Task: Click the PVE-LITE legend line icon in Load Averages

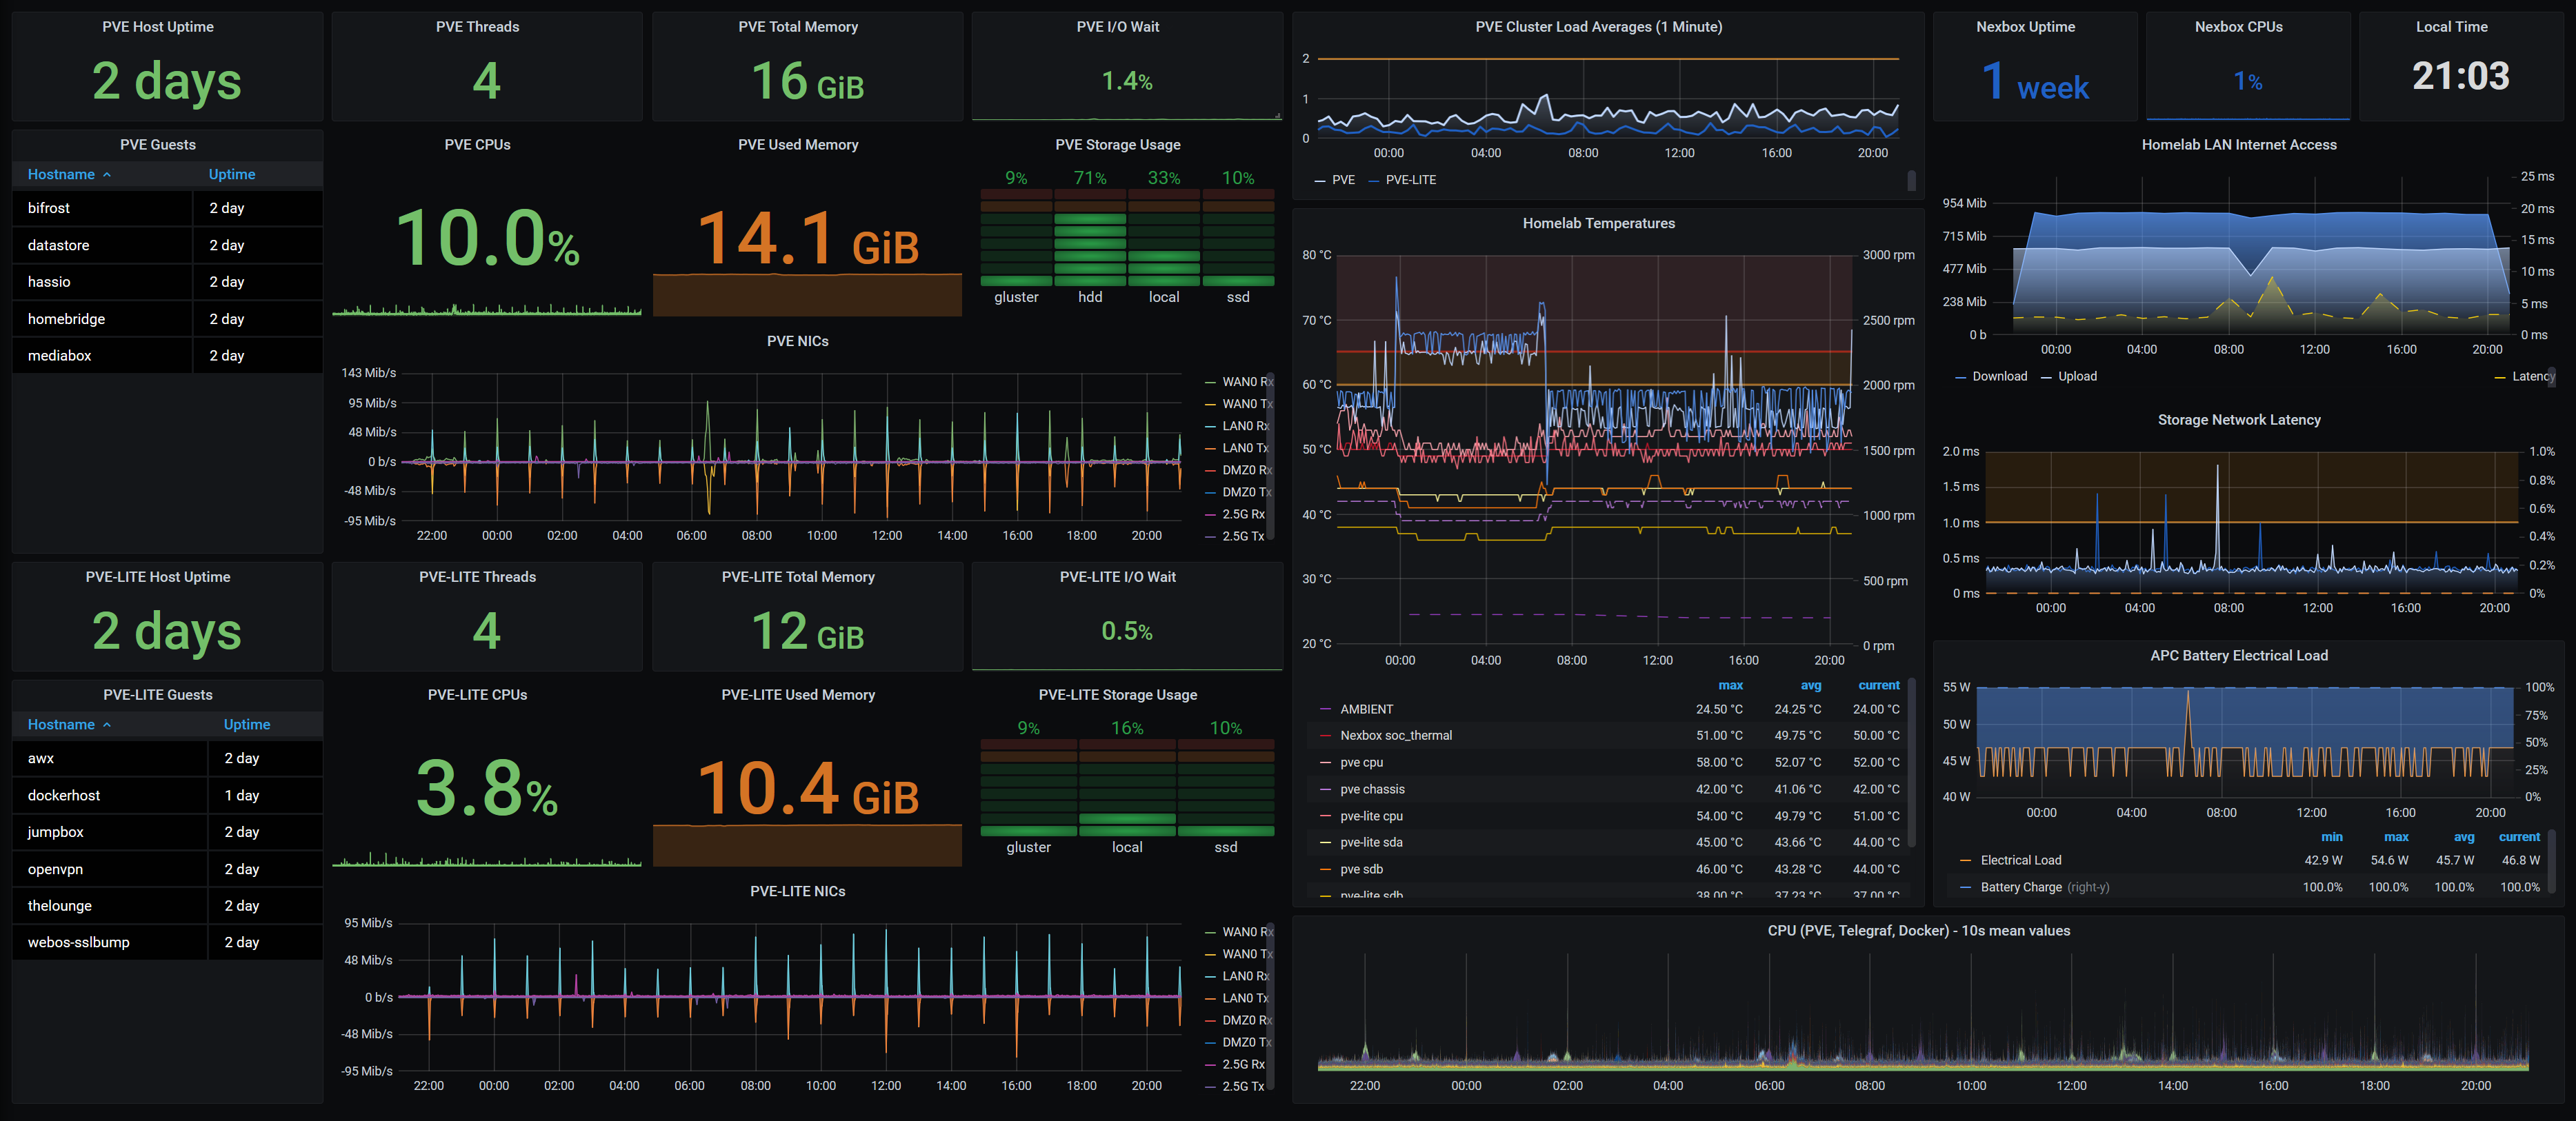Action: (x=1373, y=181)
